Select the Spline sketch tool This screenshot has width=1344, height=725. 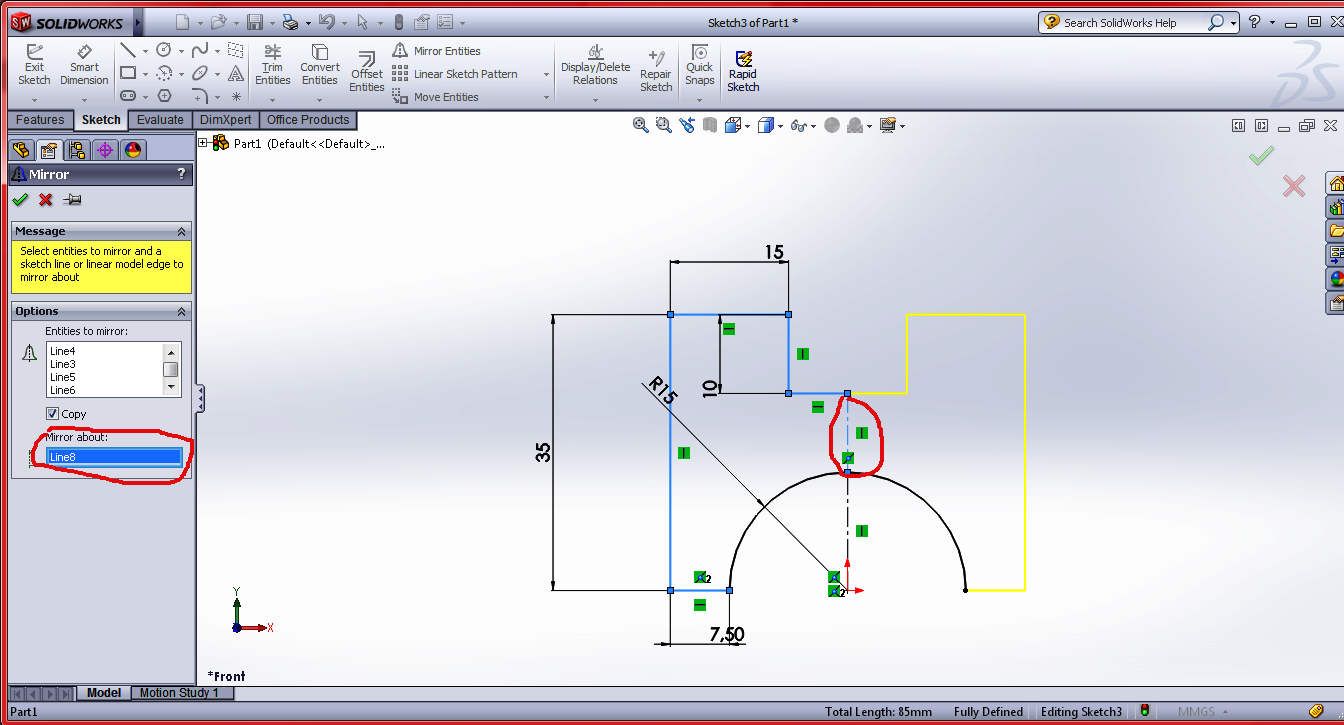point(200,50)
